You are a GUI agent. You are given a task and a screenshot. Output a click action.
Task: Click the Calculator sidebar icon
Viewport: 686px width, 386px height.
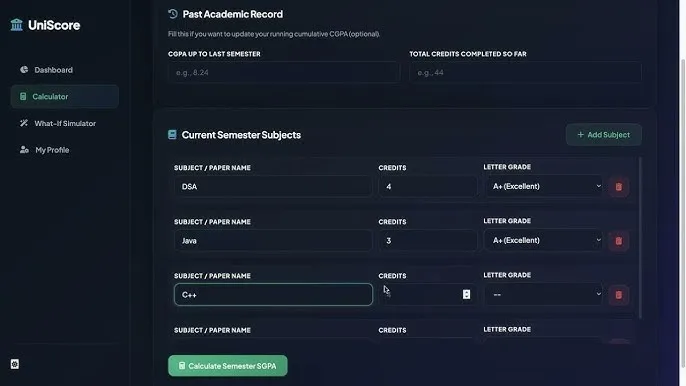[x=23, y=96]
